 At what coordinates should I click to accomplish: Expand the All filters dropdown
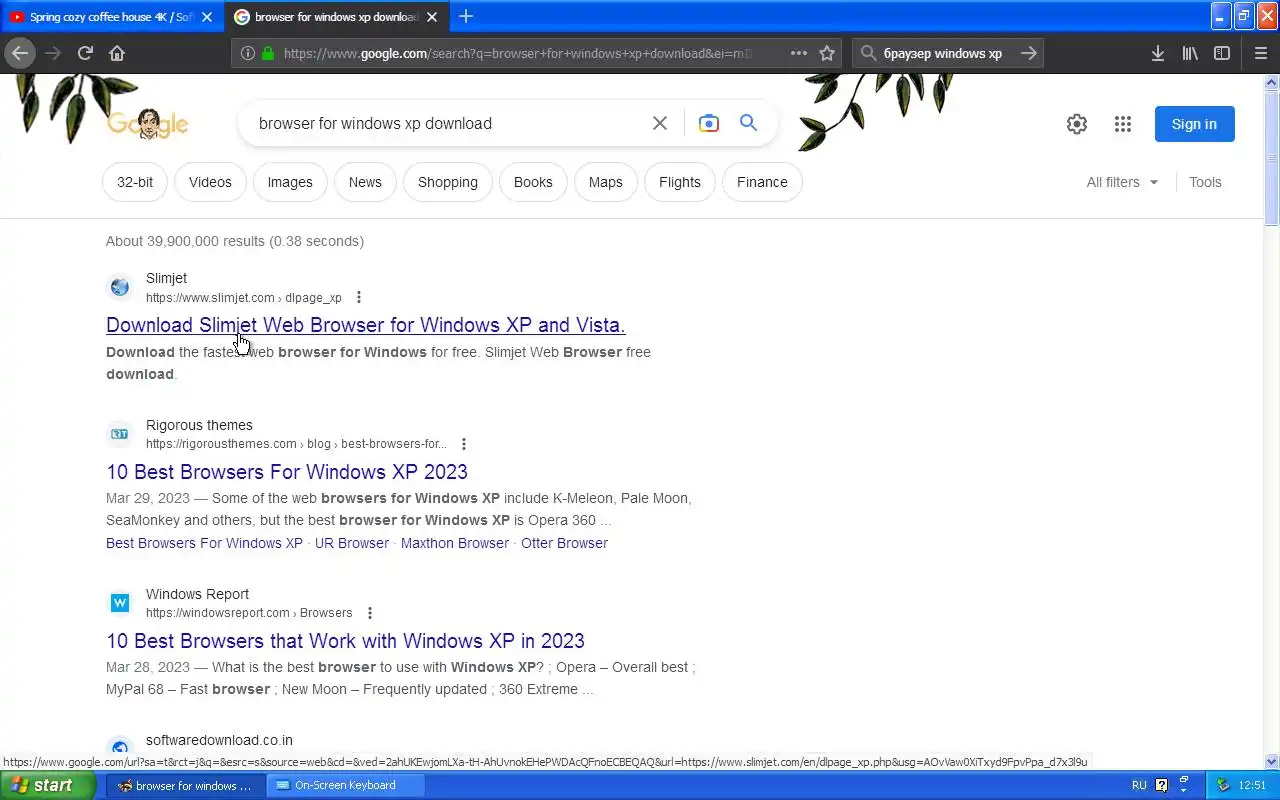(x=1123, y=182)
